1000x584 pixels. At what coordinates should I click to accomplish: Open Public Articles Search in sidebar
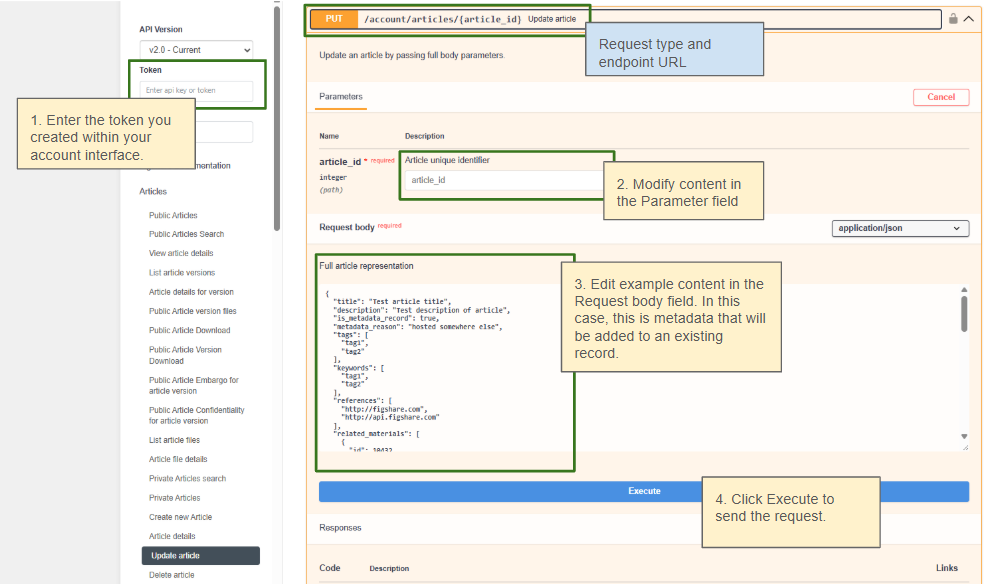(186, 234)
